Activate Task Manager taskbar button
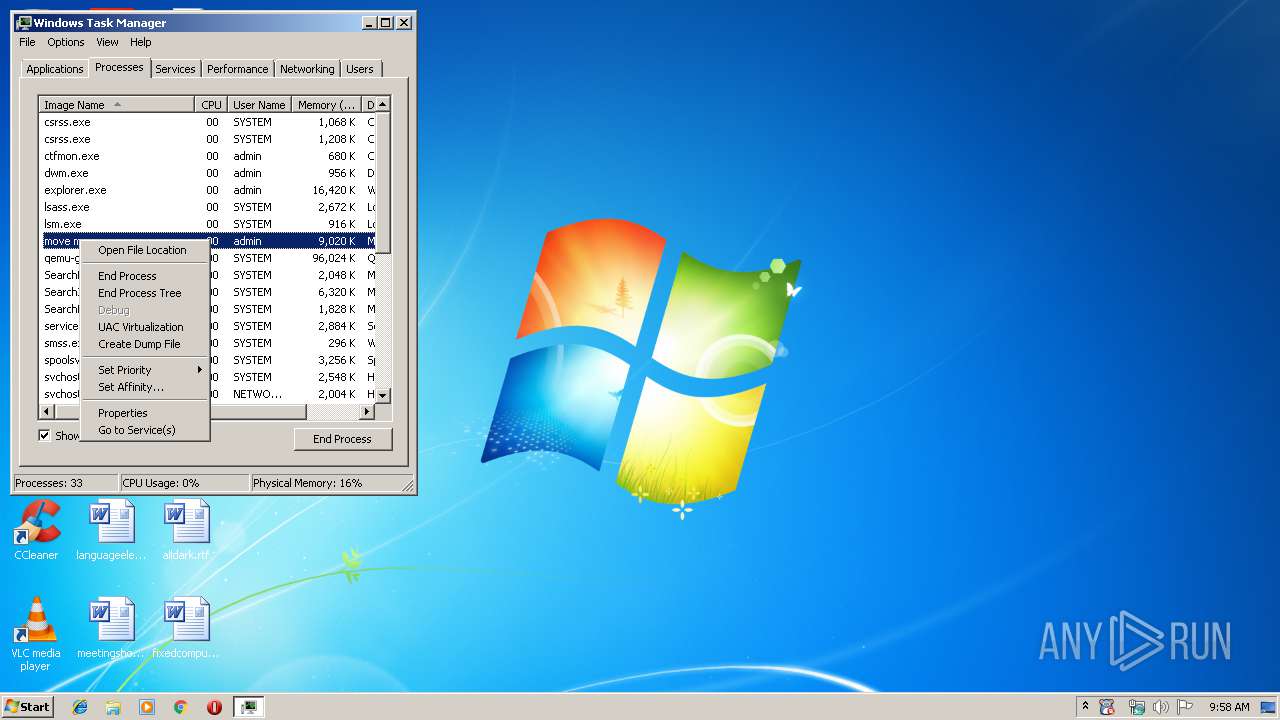 (248, 707)
